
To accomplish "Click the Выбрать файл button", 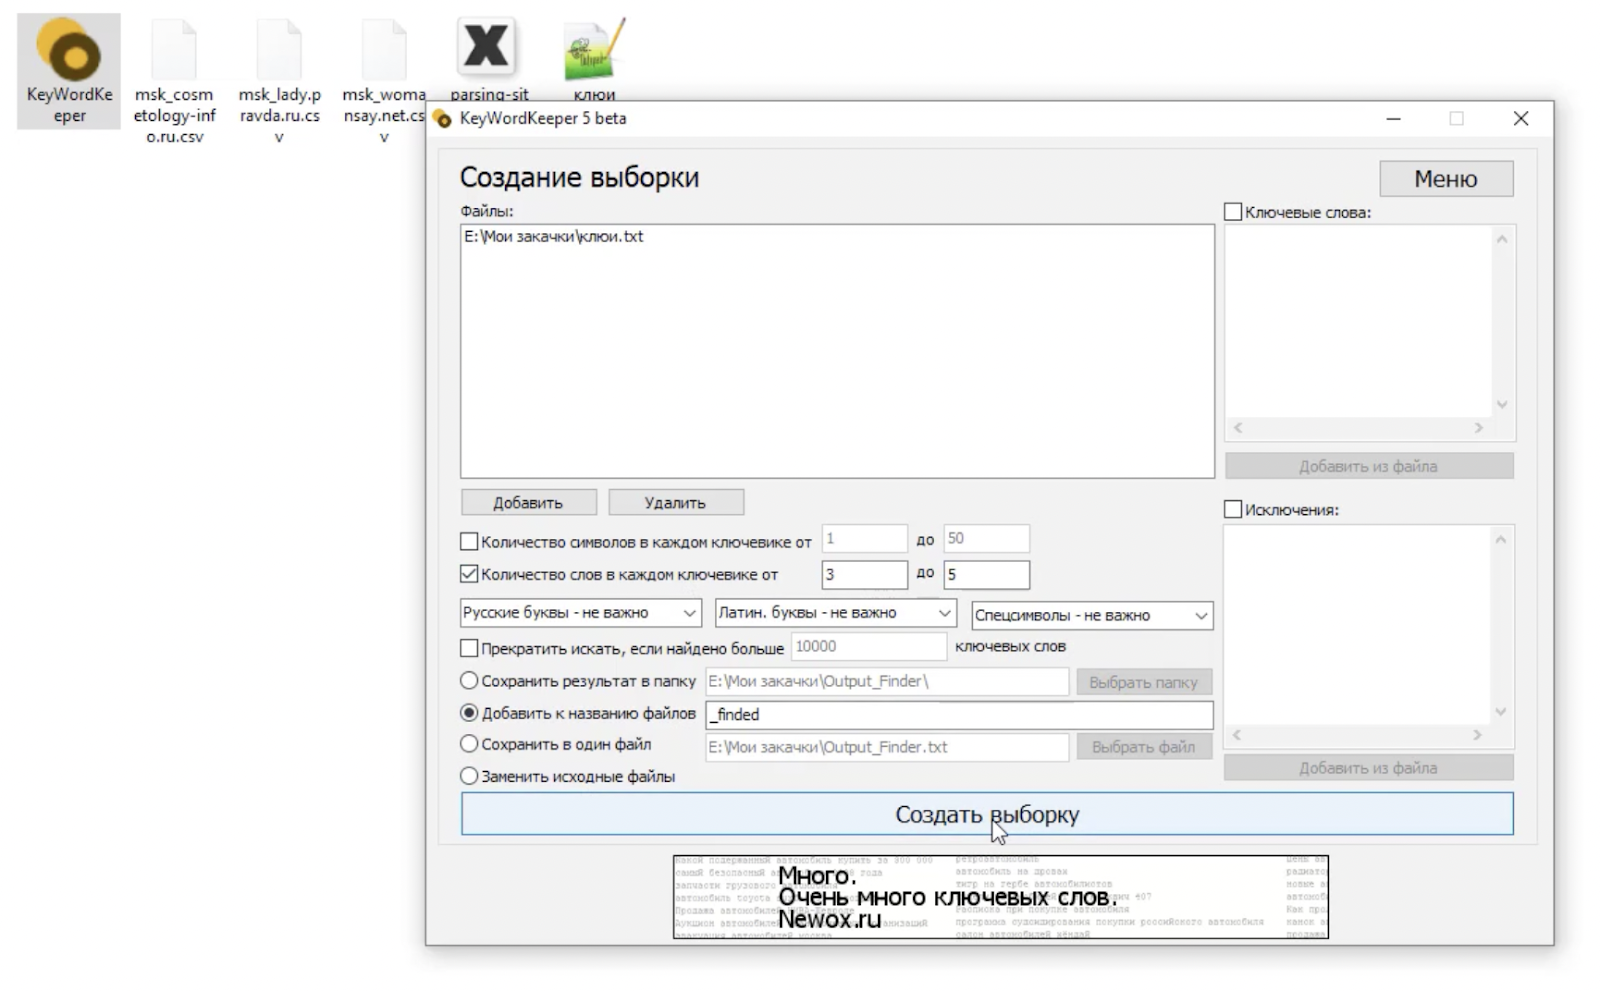I will click(1143, 747).
